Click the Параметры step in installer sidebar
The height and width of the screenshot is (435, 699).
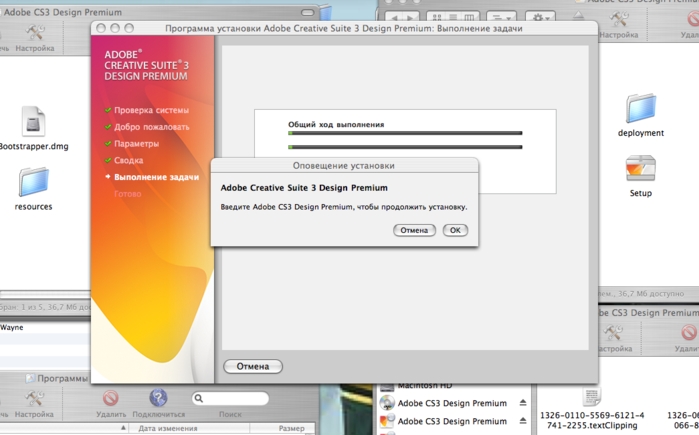[136, 144]
